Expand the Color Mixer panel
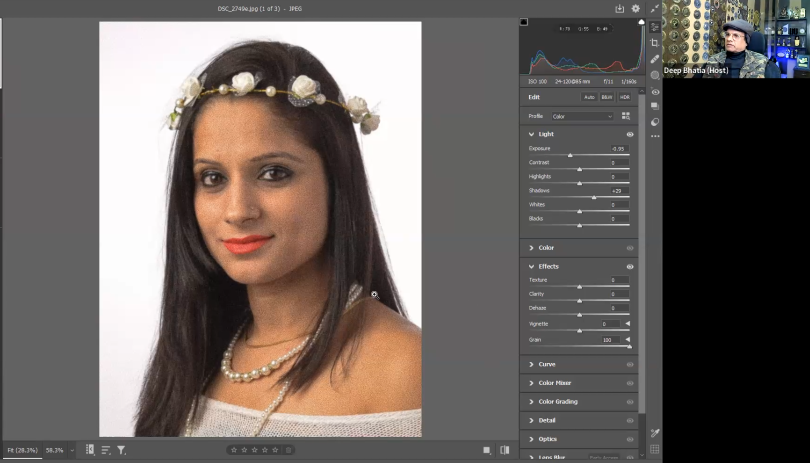The width and height of the screenshot is (810, 463). 555,383
